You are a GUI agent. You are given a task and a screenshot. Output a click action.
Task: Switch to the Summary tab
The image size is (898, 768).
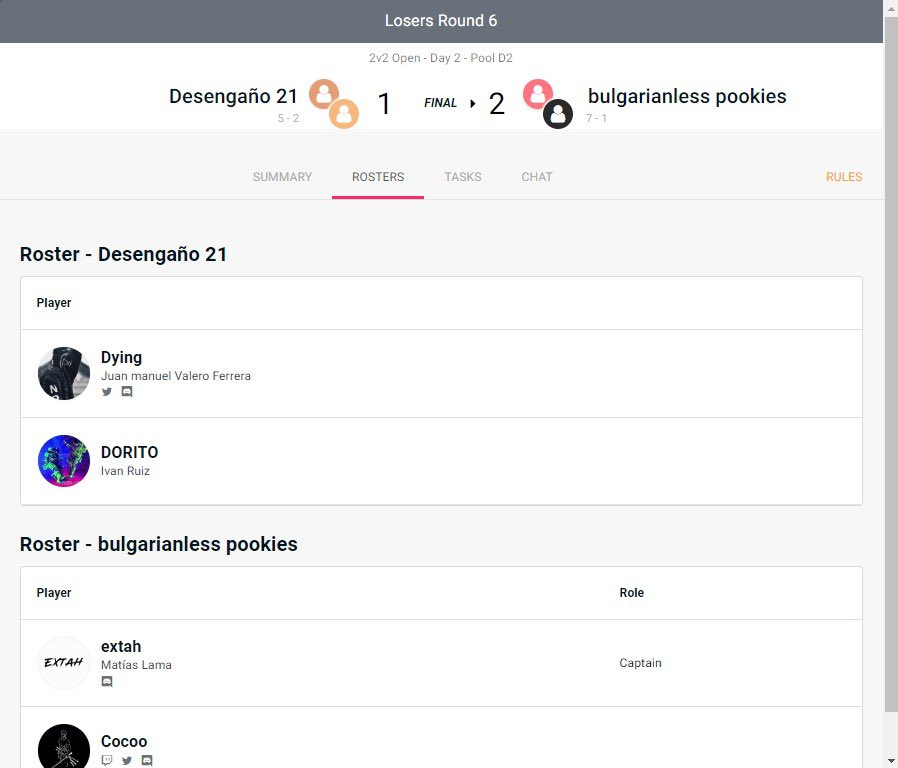tap(282, 177)
